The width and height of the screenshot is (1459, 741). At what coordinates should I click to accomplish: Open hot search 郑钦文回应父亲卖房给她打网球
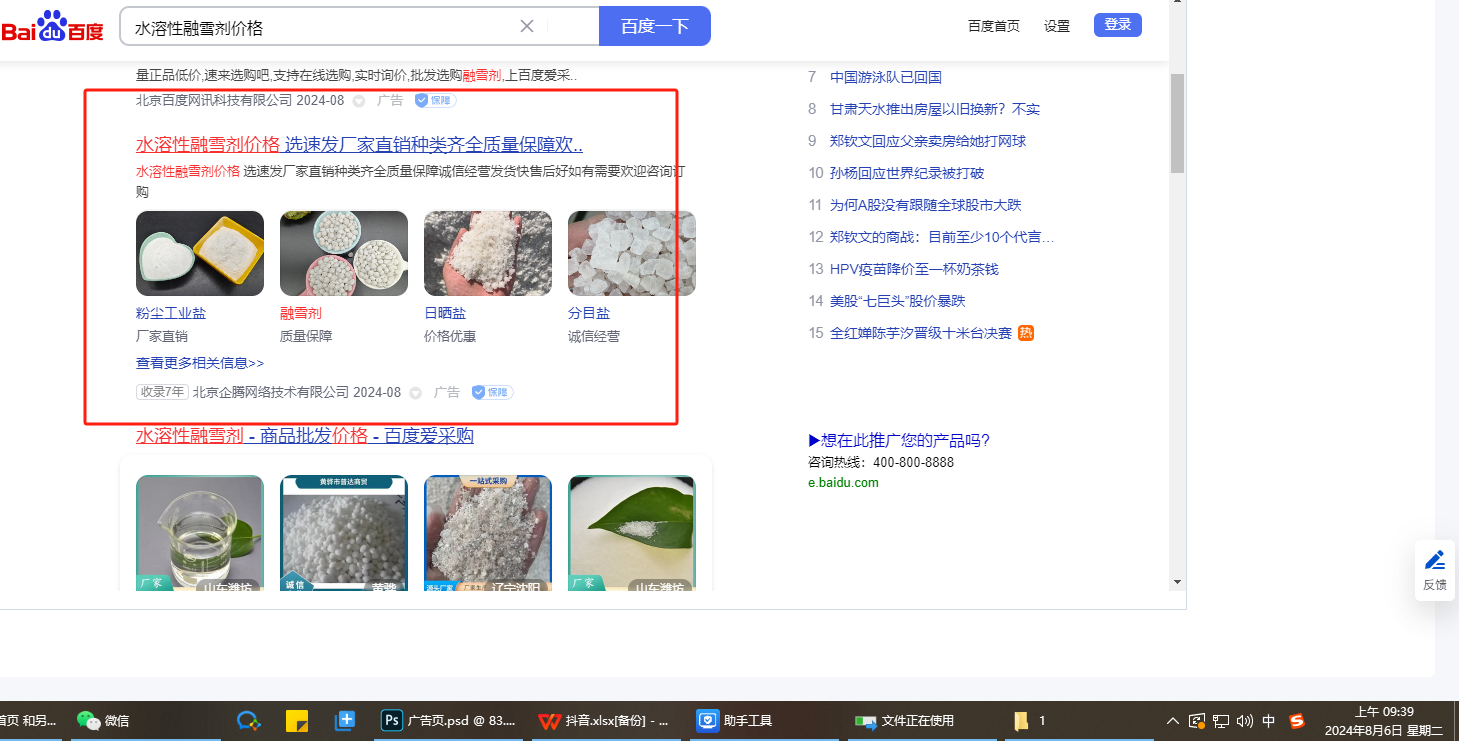point(928,141)
